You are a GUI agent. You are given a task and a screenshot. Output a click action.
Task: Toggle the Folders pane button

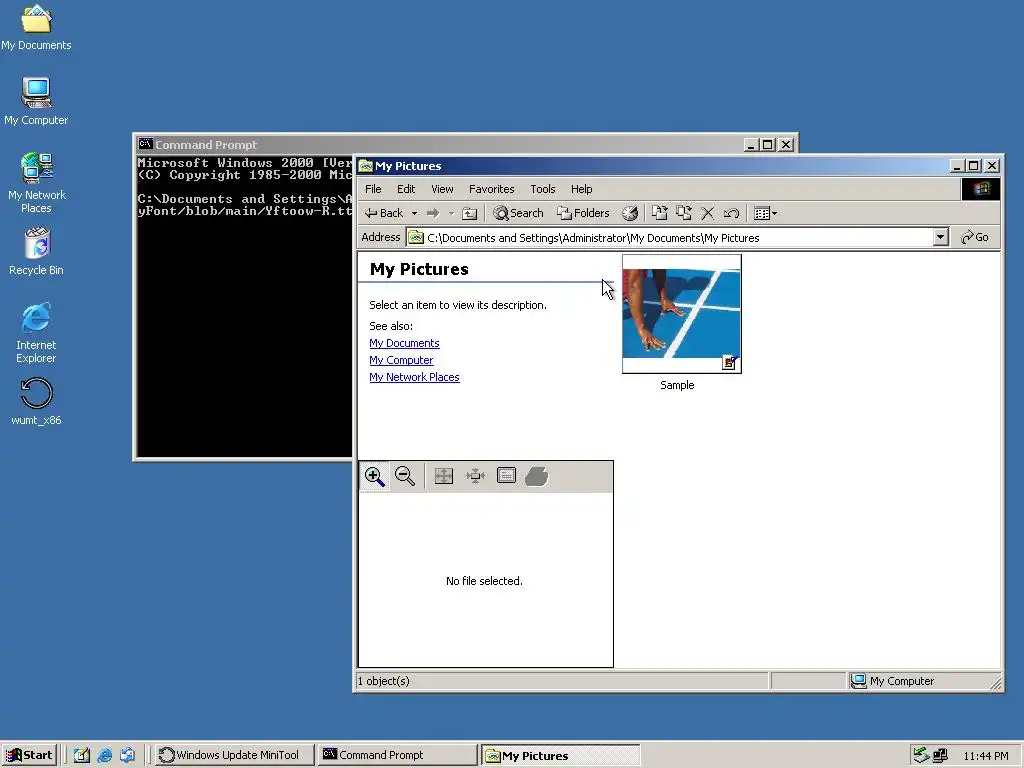[583, 213]
